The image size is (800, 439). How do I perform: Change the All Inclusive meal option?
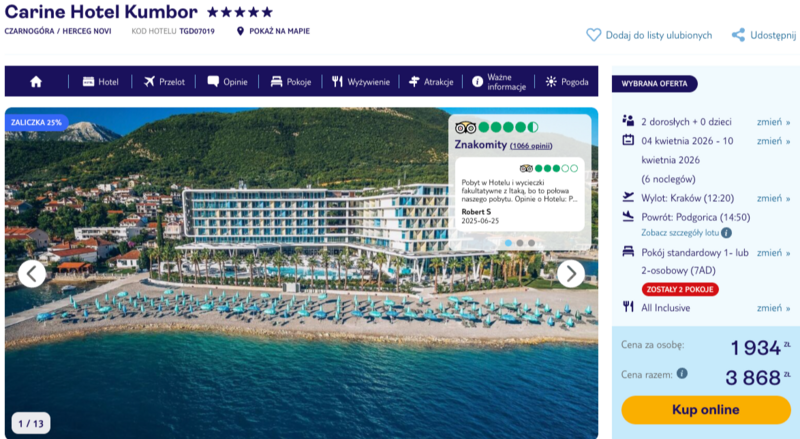click(x=773, y=308)
